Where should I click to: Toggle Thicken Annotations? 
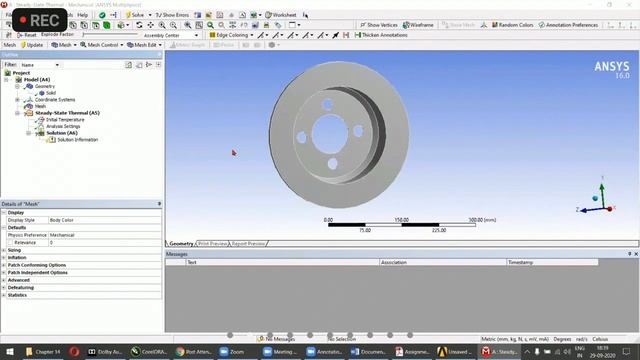click(381, 35)
